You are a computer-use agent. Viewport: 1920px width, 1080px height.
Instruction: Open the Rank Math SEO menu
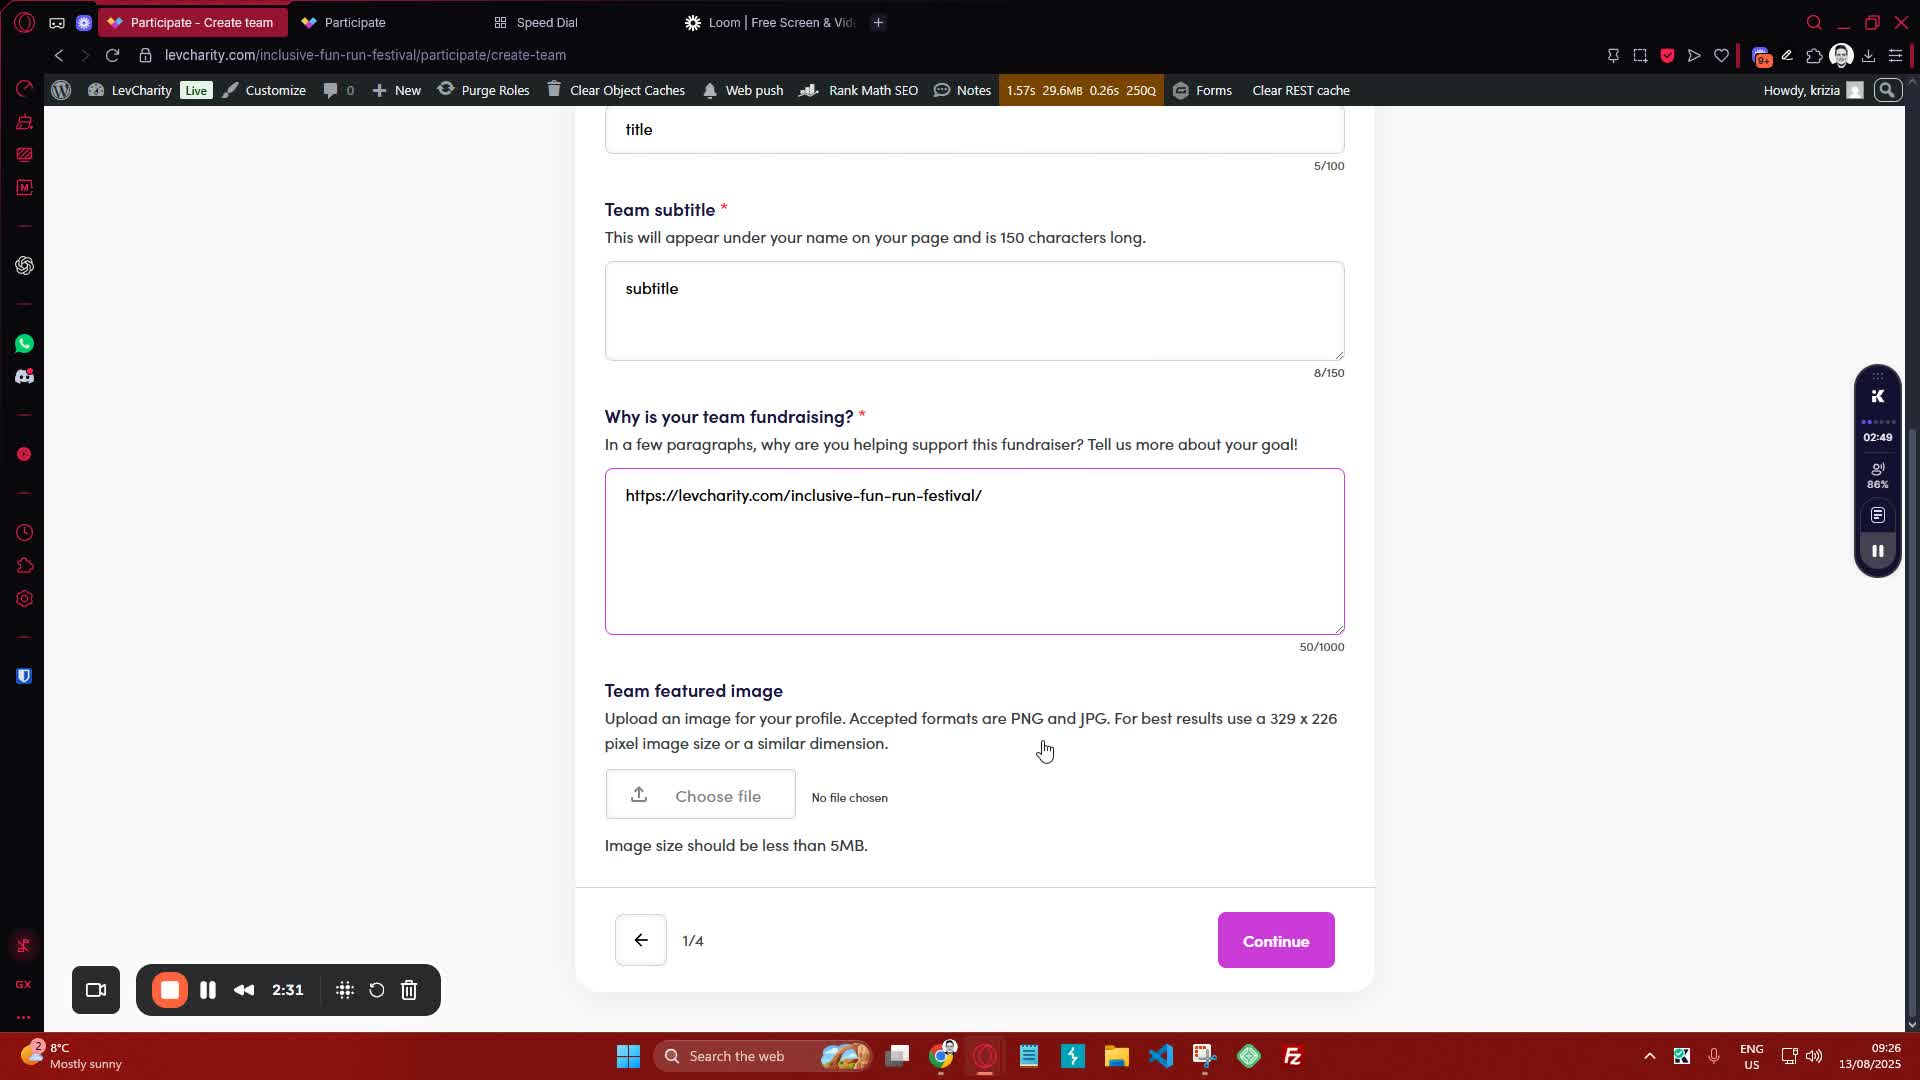coord(872,90)
